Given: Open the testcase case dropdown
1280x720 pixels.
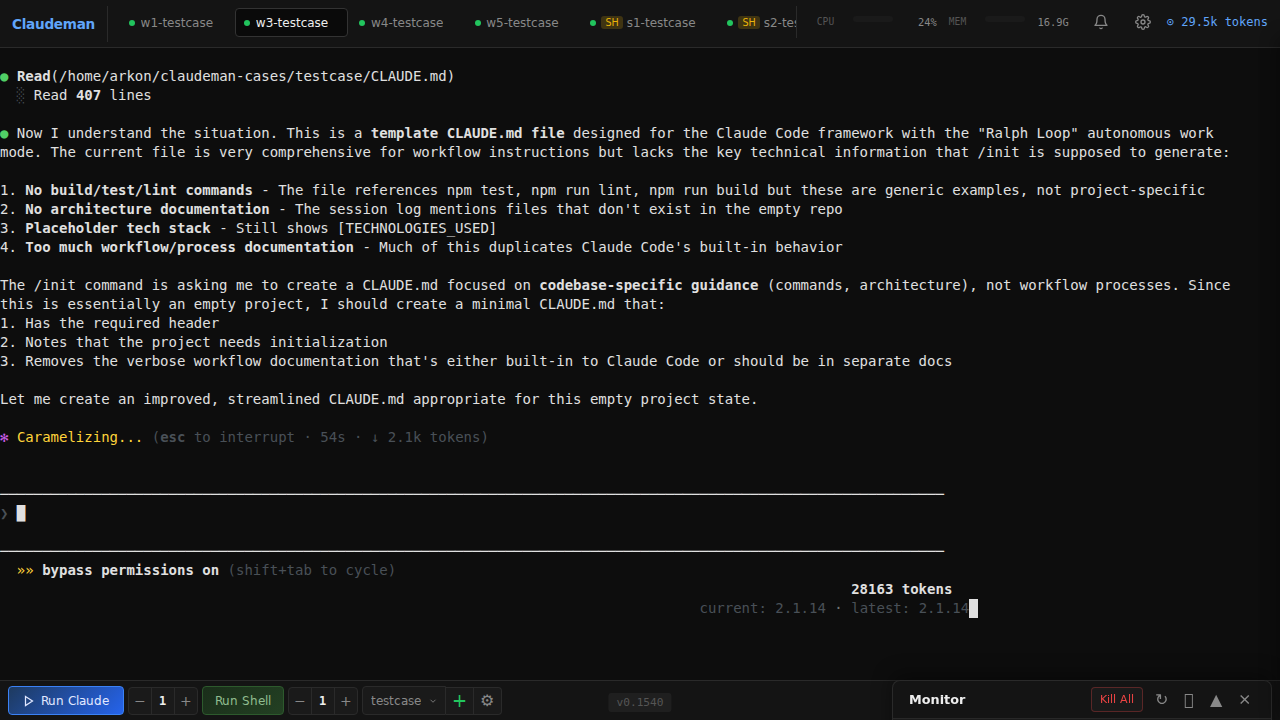Looking at the screenshot, I should pos(404,701).
